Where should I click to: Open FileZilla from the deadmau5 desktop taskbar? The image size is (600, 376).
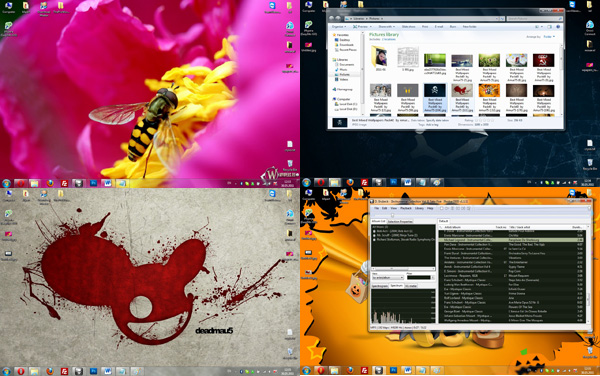point(64,371)
